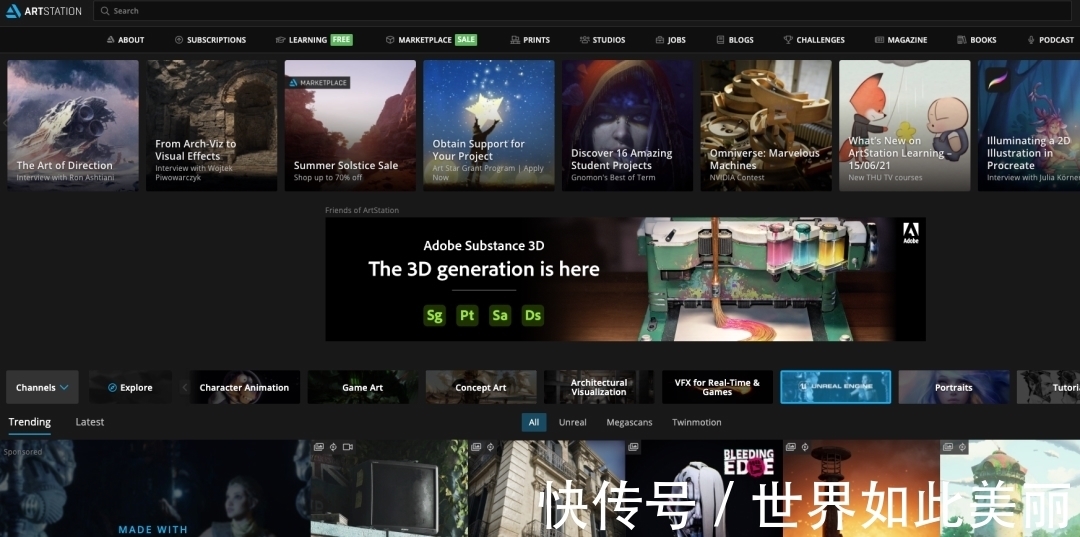Image resolution: width=1080 pixels, height=537 pixels.
Task: Click the Pt Substance app icon
Action: click(x=468, y=315)
